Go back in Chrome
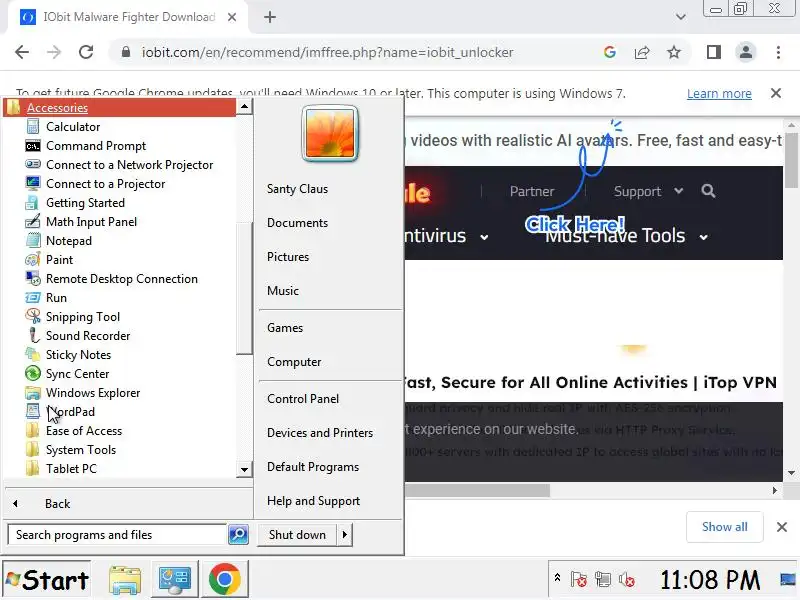Image resolution: width=800 pixels, height=600 pixels. point(22,52)
